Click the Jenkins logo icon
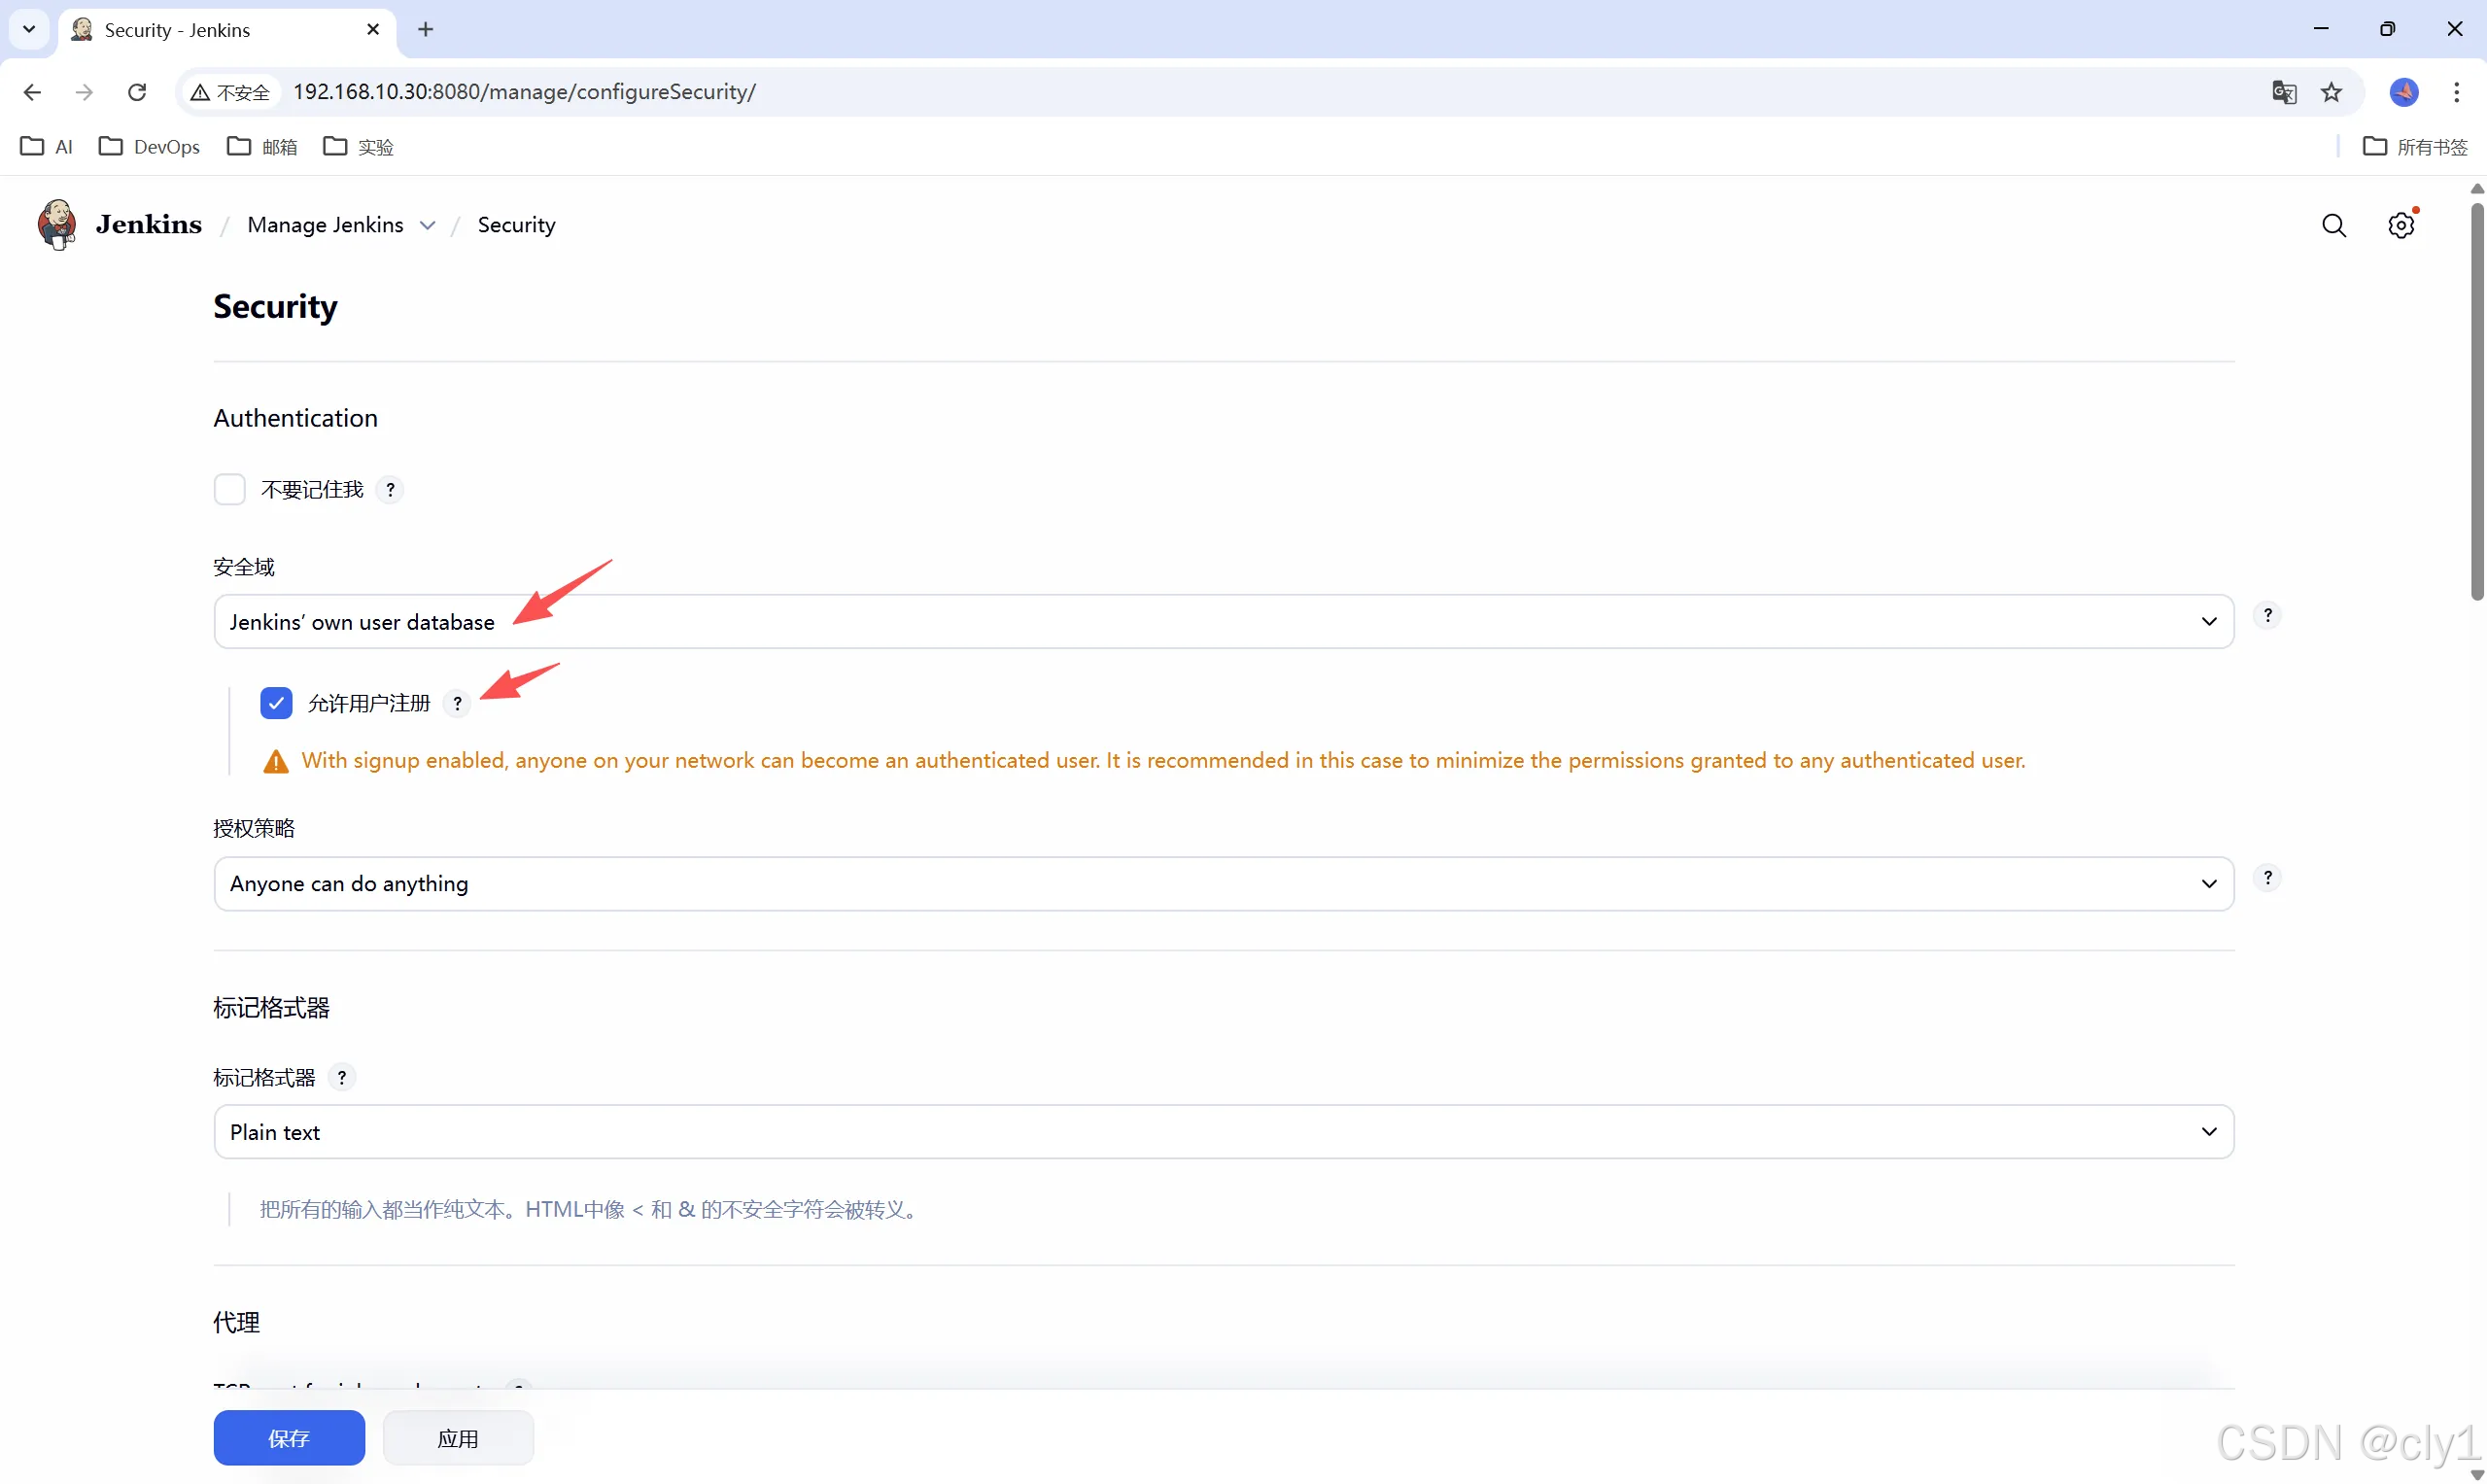 coord(57,224)
